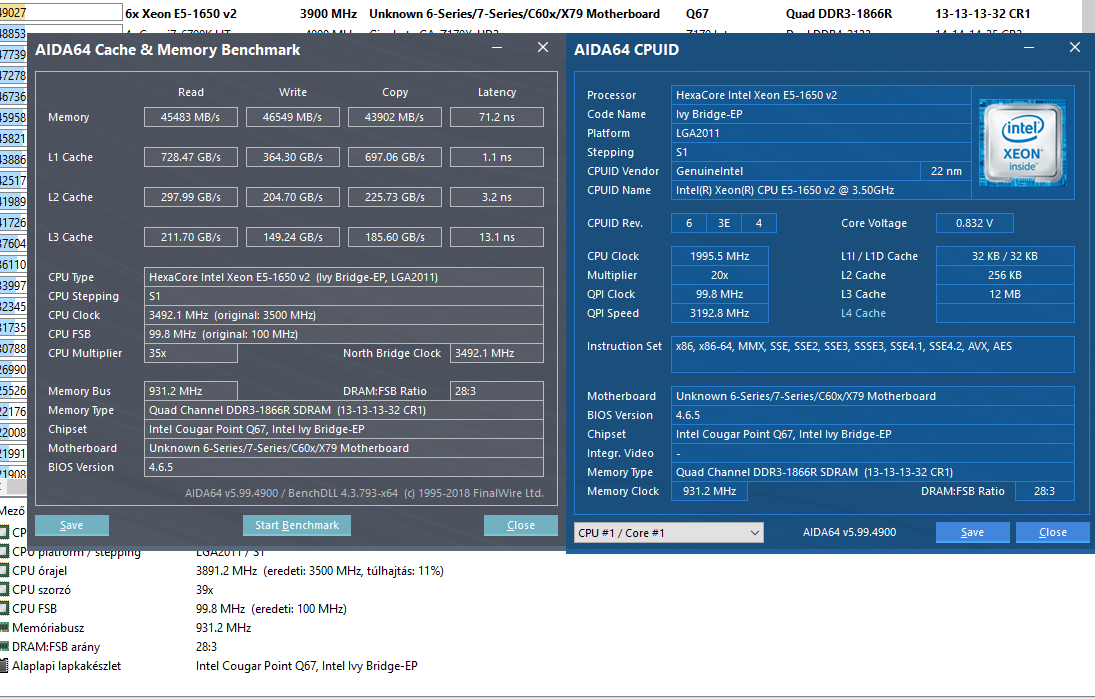Open the CPU #1 / Core #1 dropdown
The width and height of the screenshot is (1095, 699).
pos(668,533)
